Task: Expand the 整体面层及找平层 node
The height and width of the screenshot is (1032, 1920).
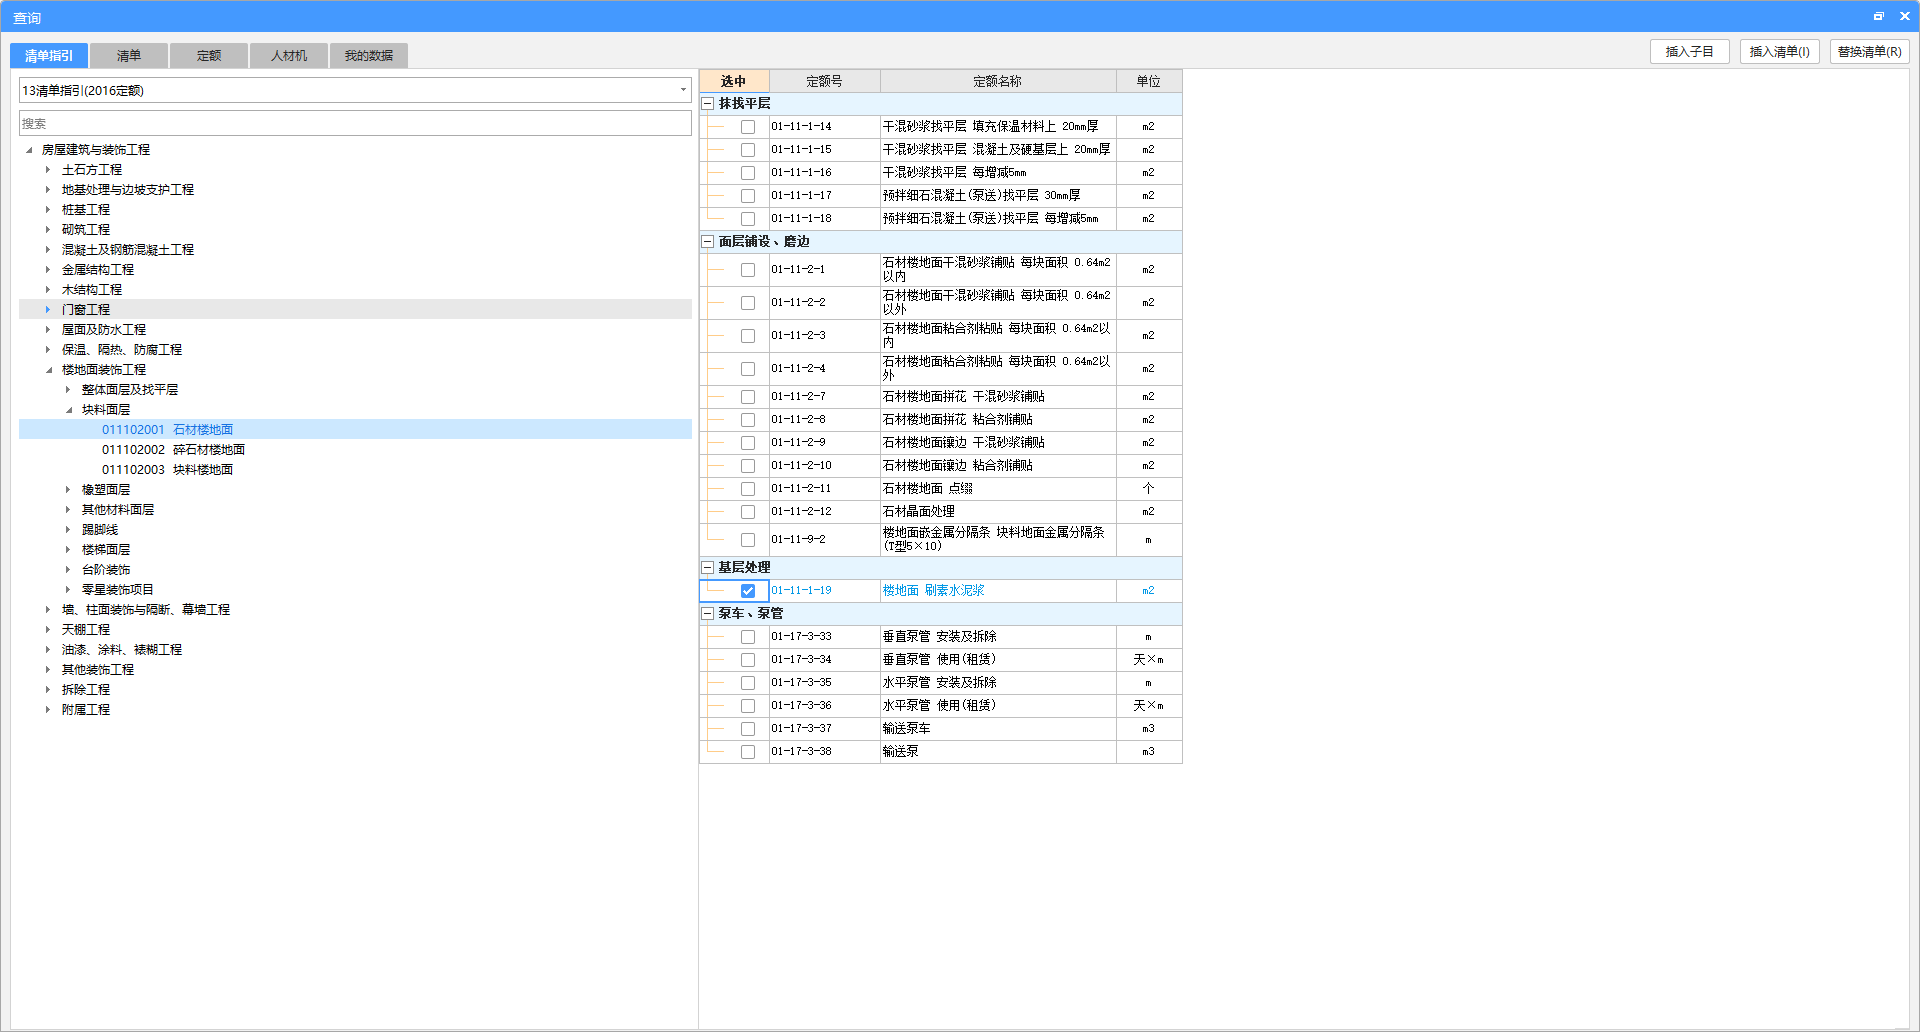Action: [x=68, y=390]
